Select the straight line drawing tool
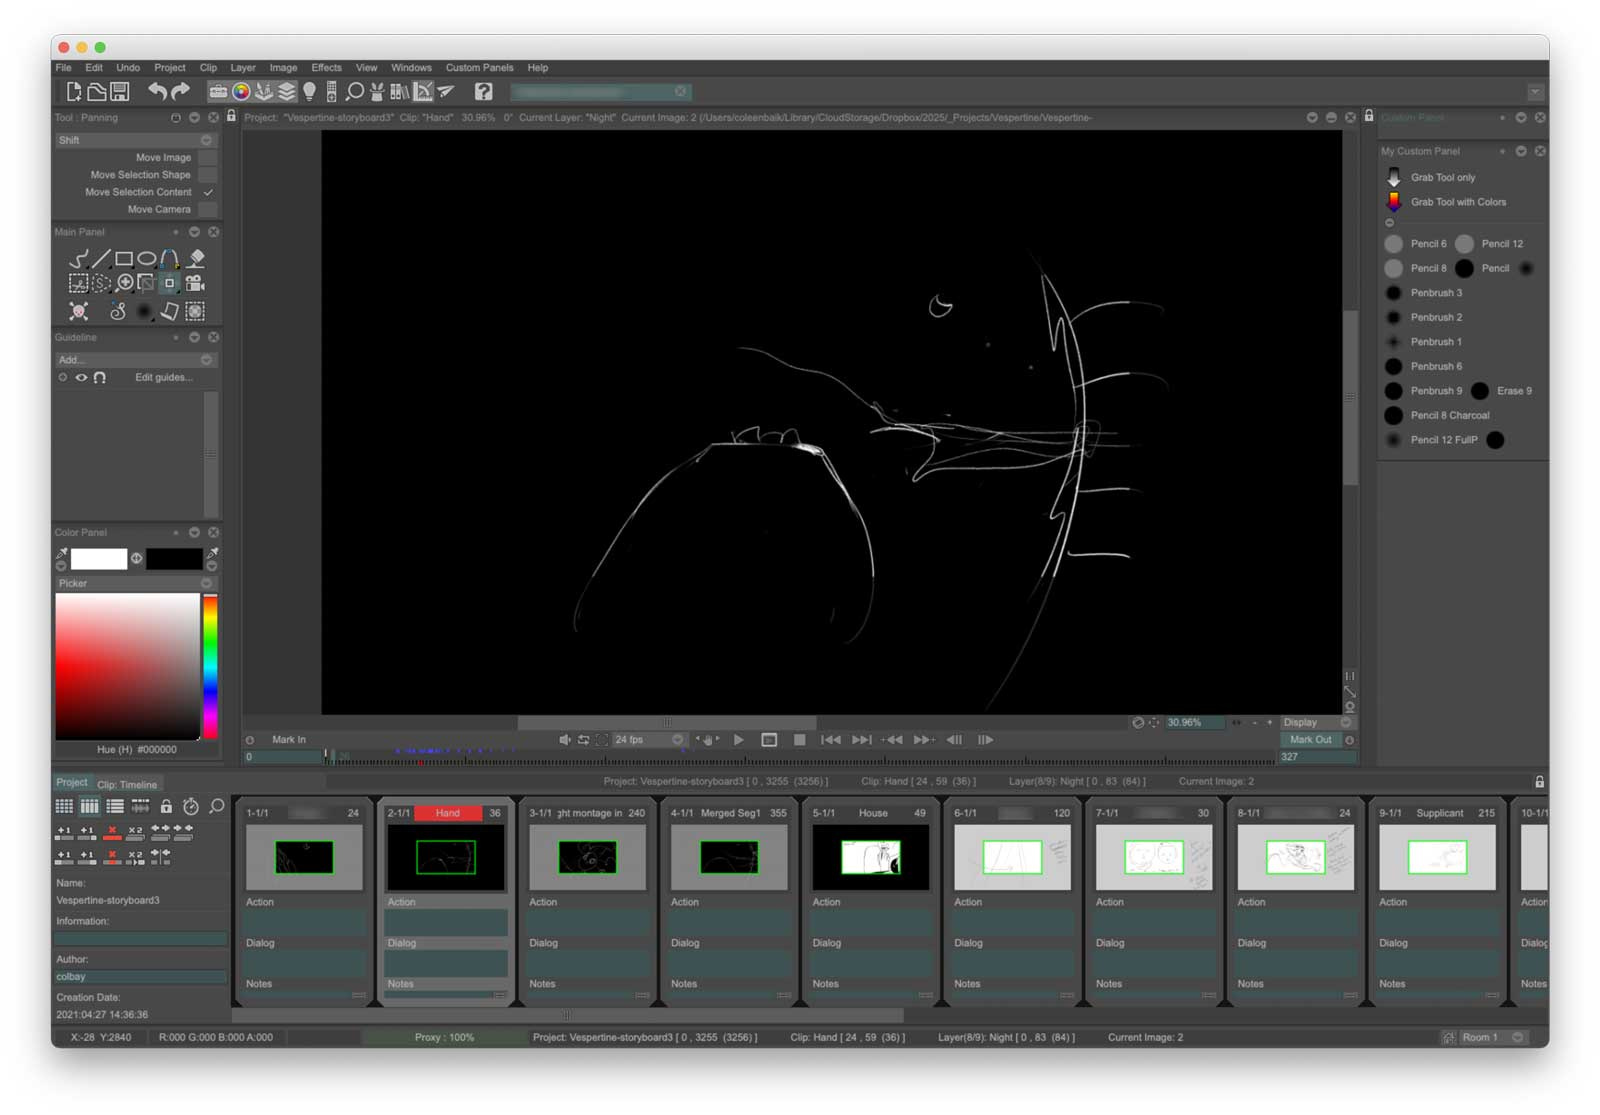This screenshot has width=1600, height=1115. (x=101, y=259)
